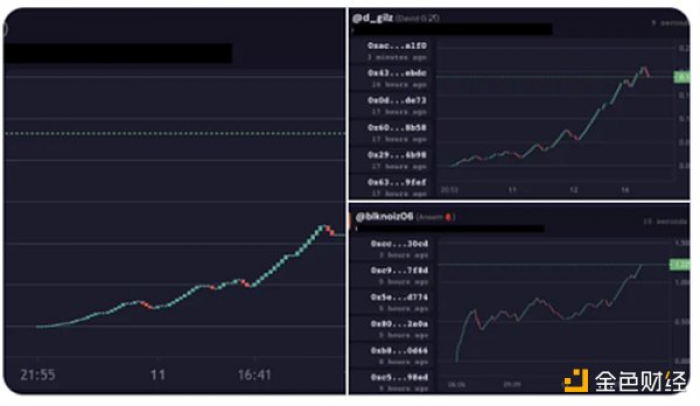Click the peak of the large chart's price line
Screen dimensions: 700x406
[323, 227]
